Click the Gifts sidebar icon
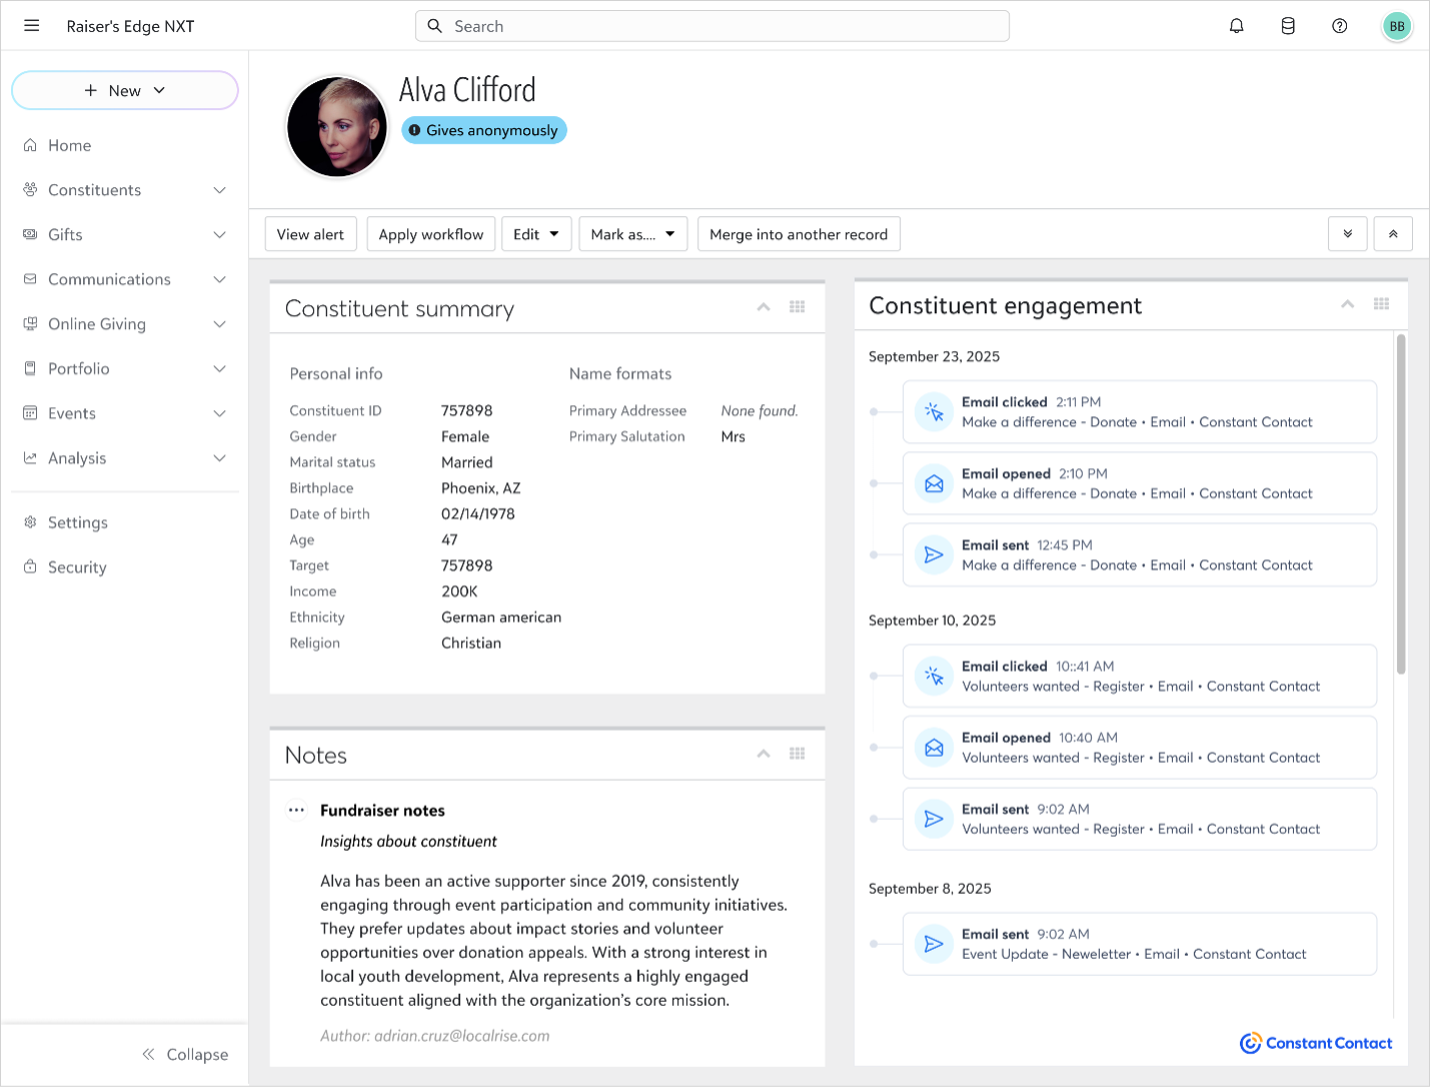The width and height of the screenshot is (1430, 1090). click(30, 234)
